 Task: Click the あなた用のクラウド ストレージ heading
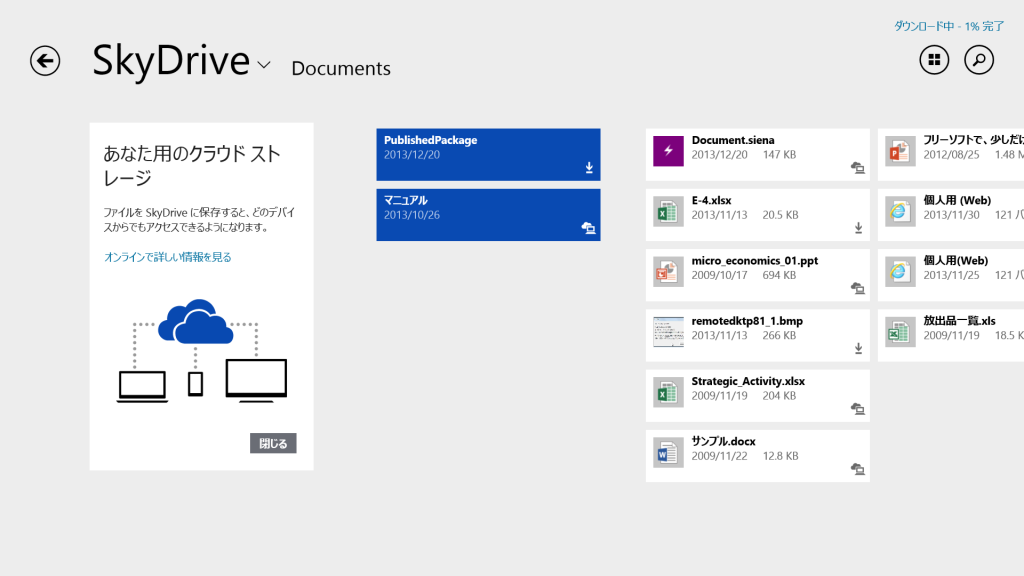192,165
